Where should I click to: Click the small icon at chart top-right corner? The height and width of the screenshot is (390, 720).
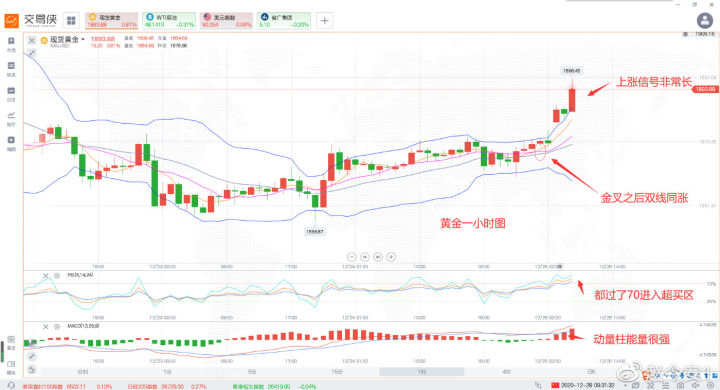(685, 34)
